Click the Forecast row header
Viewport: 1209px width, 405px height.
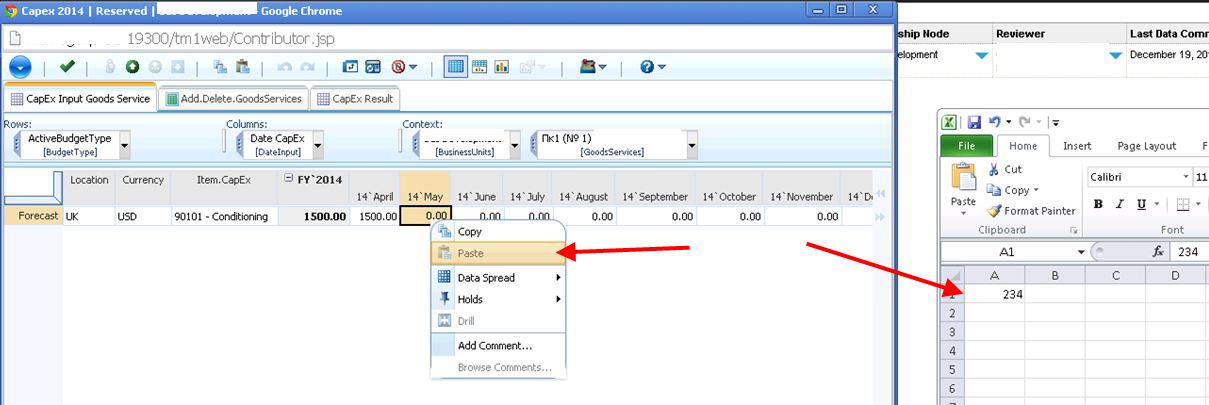(33, 216)
